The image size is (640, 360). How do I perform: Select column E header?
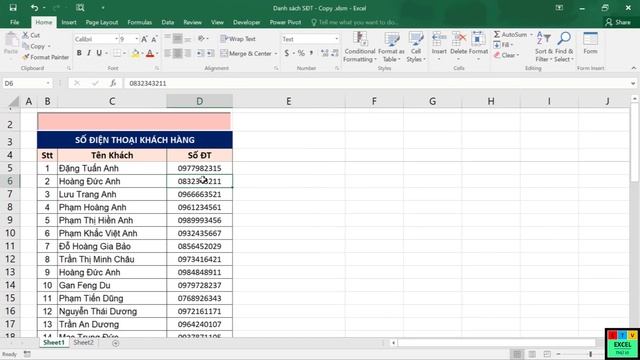[x=289, y=101]
